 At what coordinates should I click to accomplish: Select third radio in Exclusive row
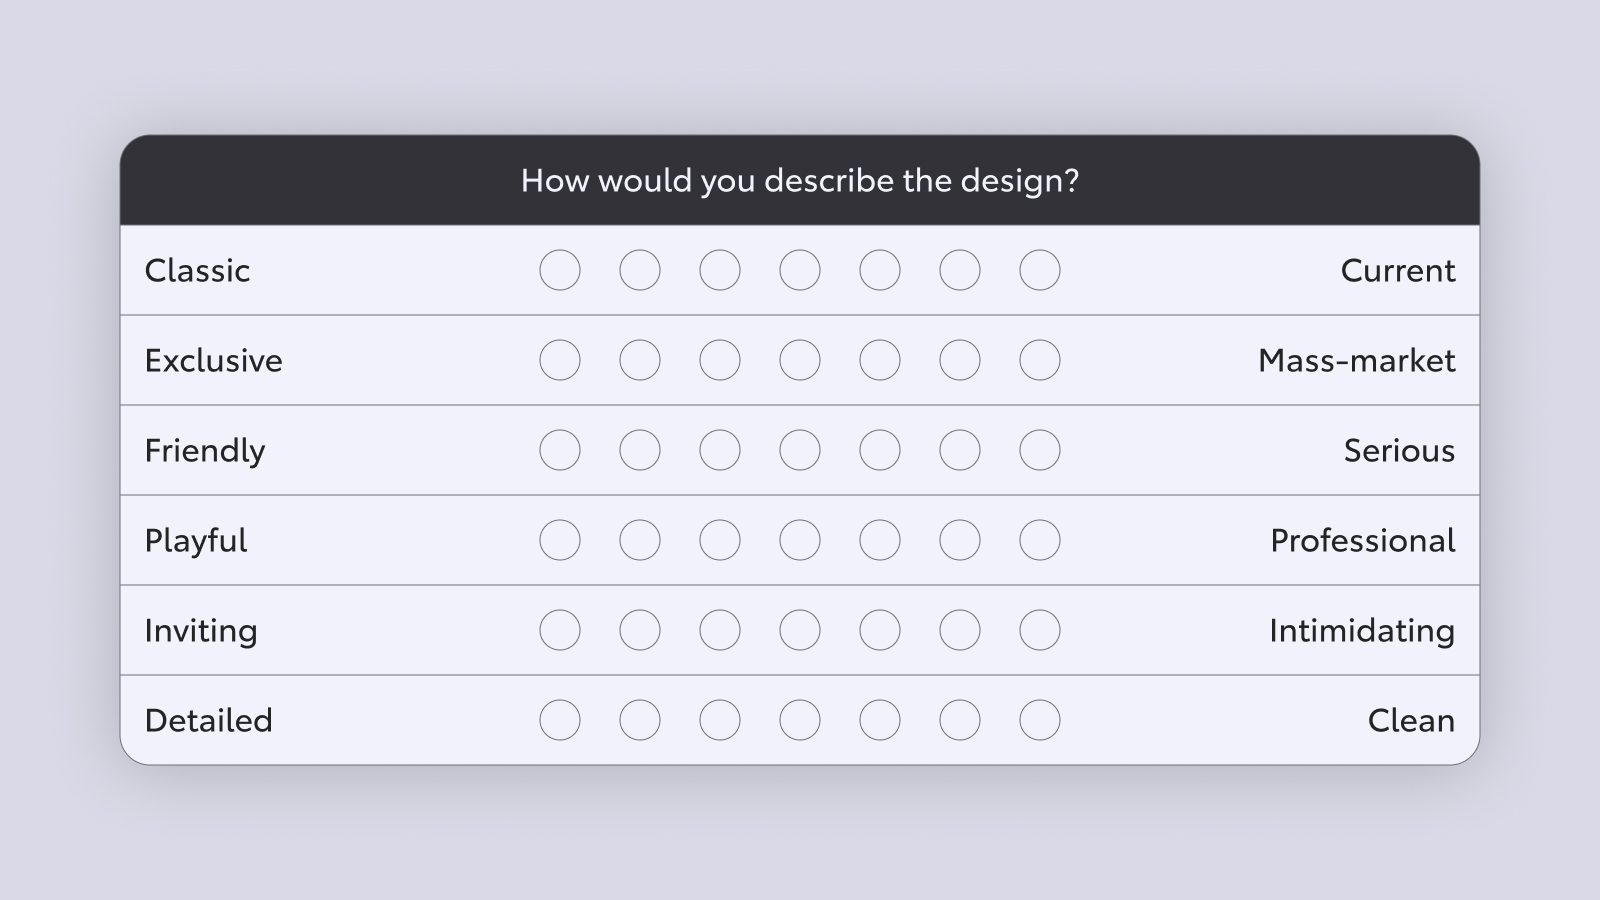[720, 360]
